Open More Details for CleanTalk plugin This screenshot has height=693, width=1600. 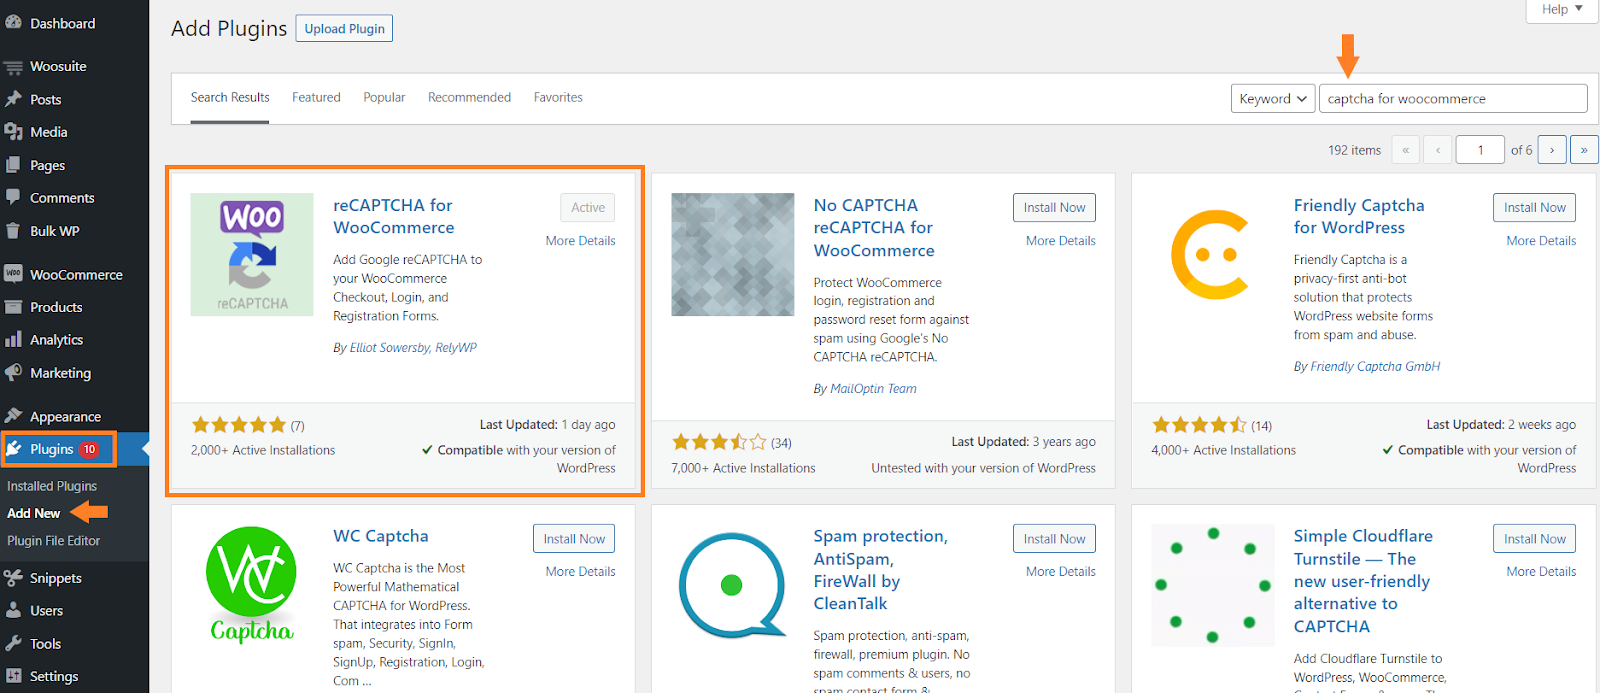click(x=1061, y=572)
